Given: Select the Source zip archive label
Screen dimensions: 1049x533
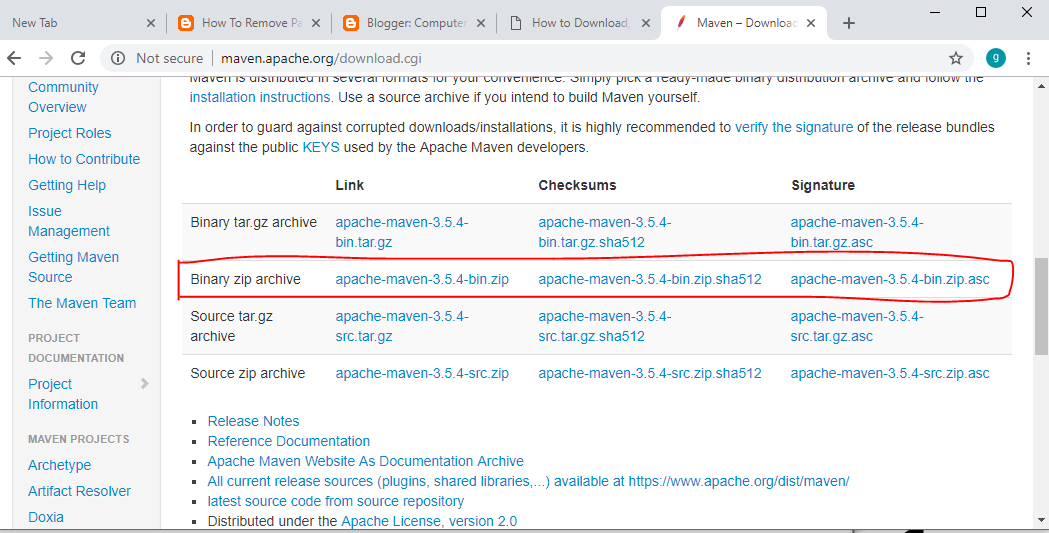Looking at the screenshot, I should tap(248, 373).
